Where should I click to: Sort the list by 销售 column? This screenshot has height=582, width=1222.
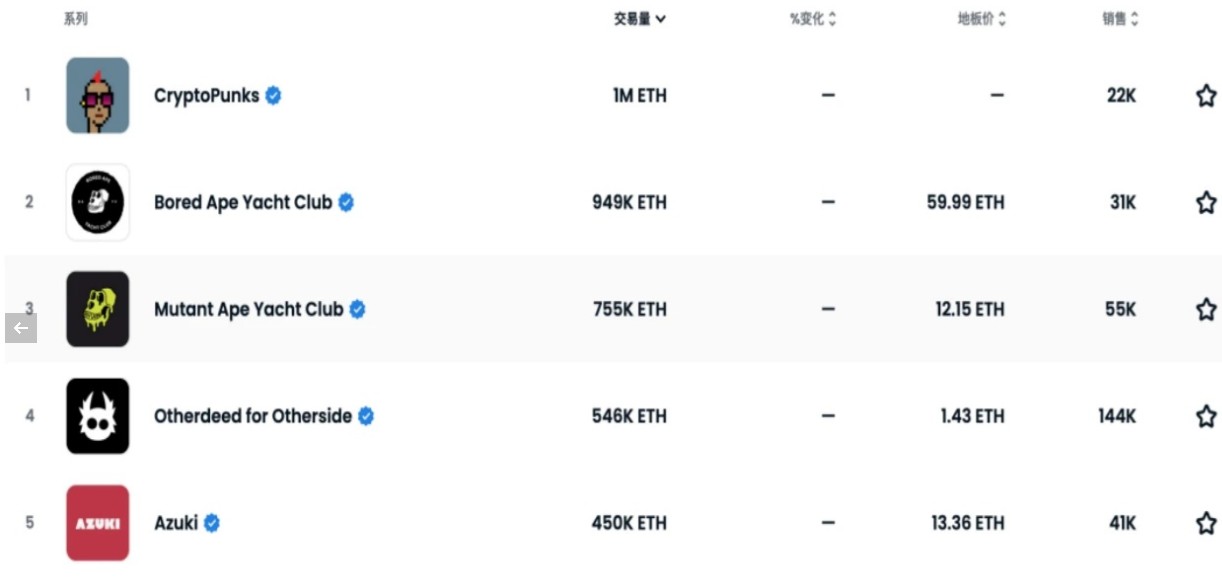1121,19
